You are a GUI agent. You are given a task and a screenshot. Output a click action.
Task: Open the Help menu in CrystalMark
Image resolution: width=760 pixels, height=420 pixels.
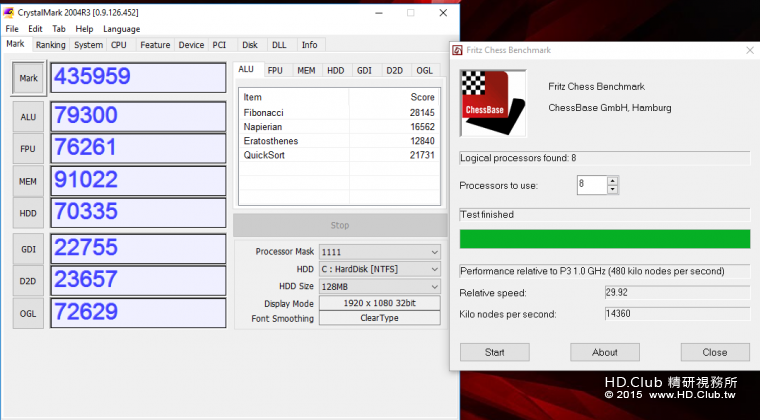click(x=84, y=29)
